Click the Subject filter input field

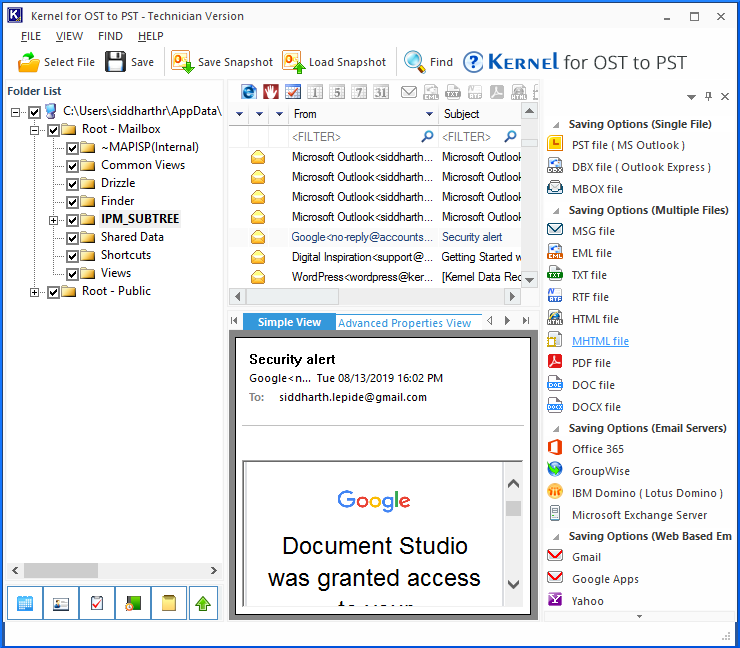click(x=471, y=136)
